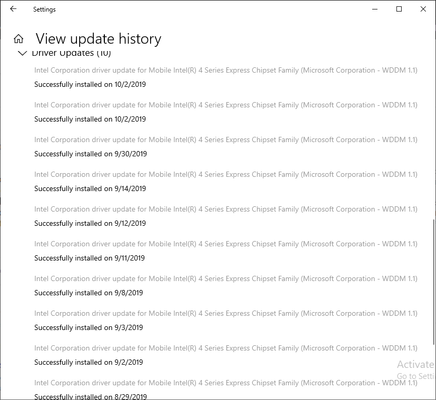Click the back arrow in Settings
The height and width of the screenshot is (400, 436).
(13, 9)
